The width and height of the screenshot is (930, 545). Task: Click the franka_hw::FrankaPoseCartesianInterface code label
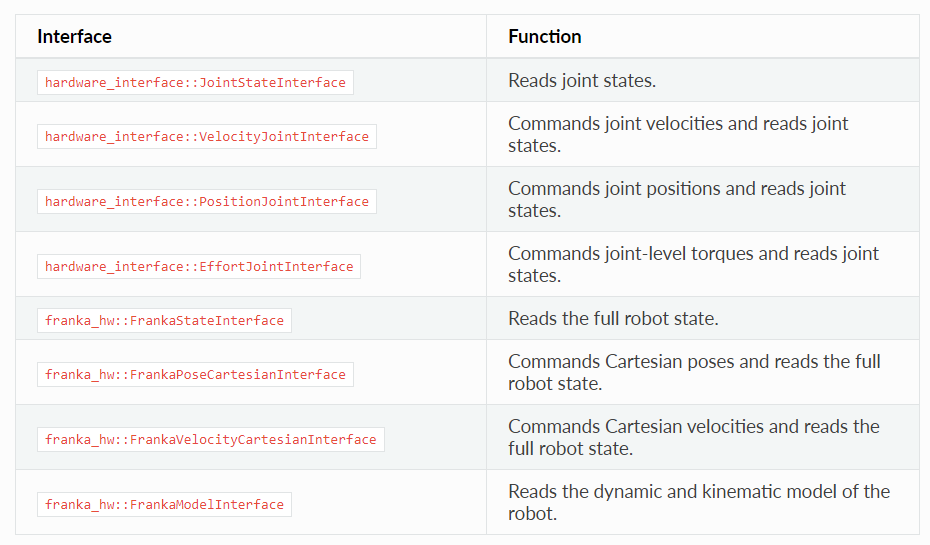coord(195,374)
